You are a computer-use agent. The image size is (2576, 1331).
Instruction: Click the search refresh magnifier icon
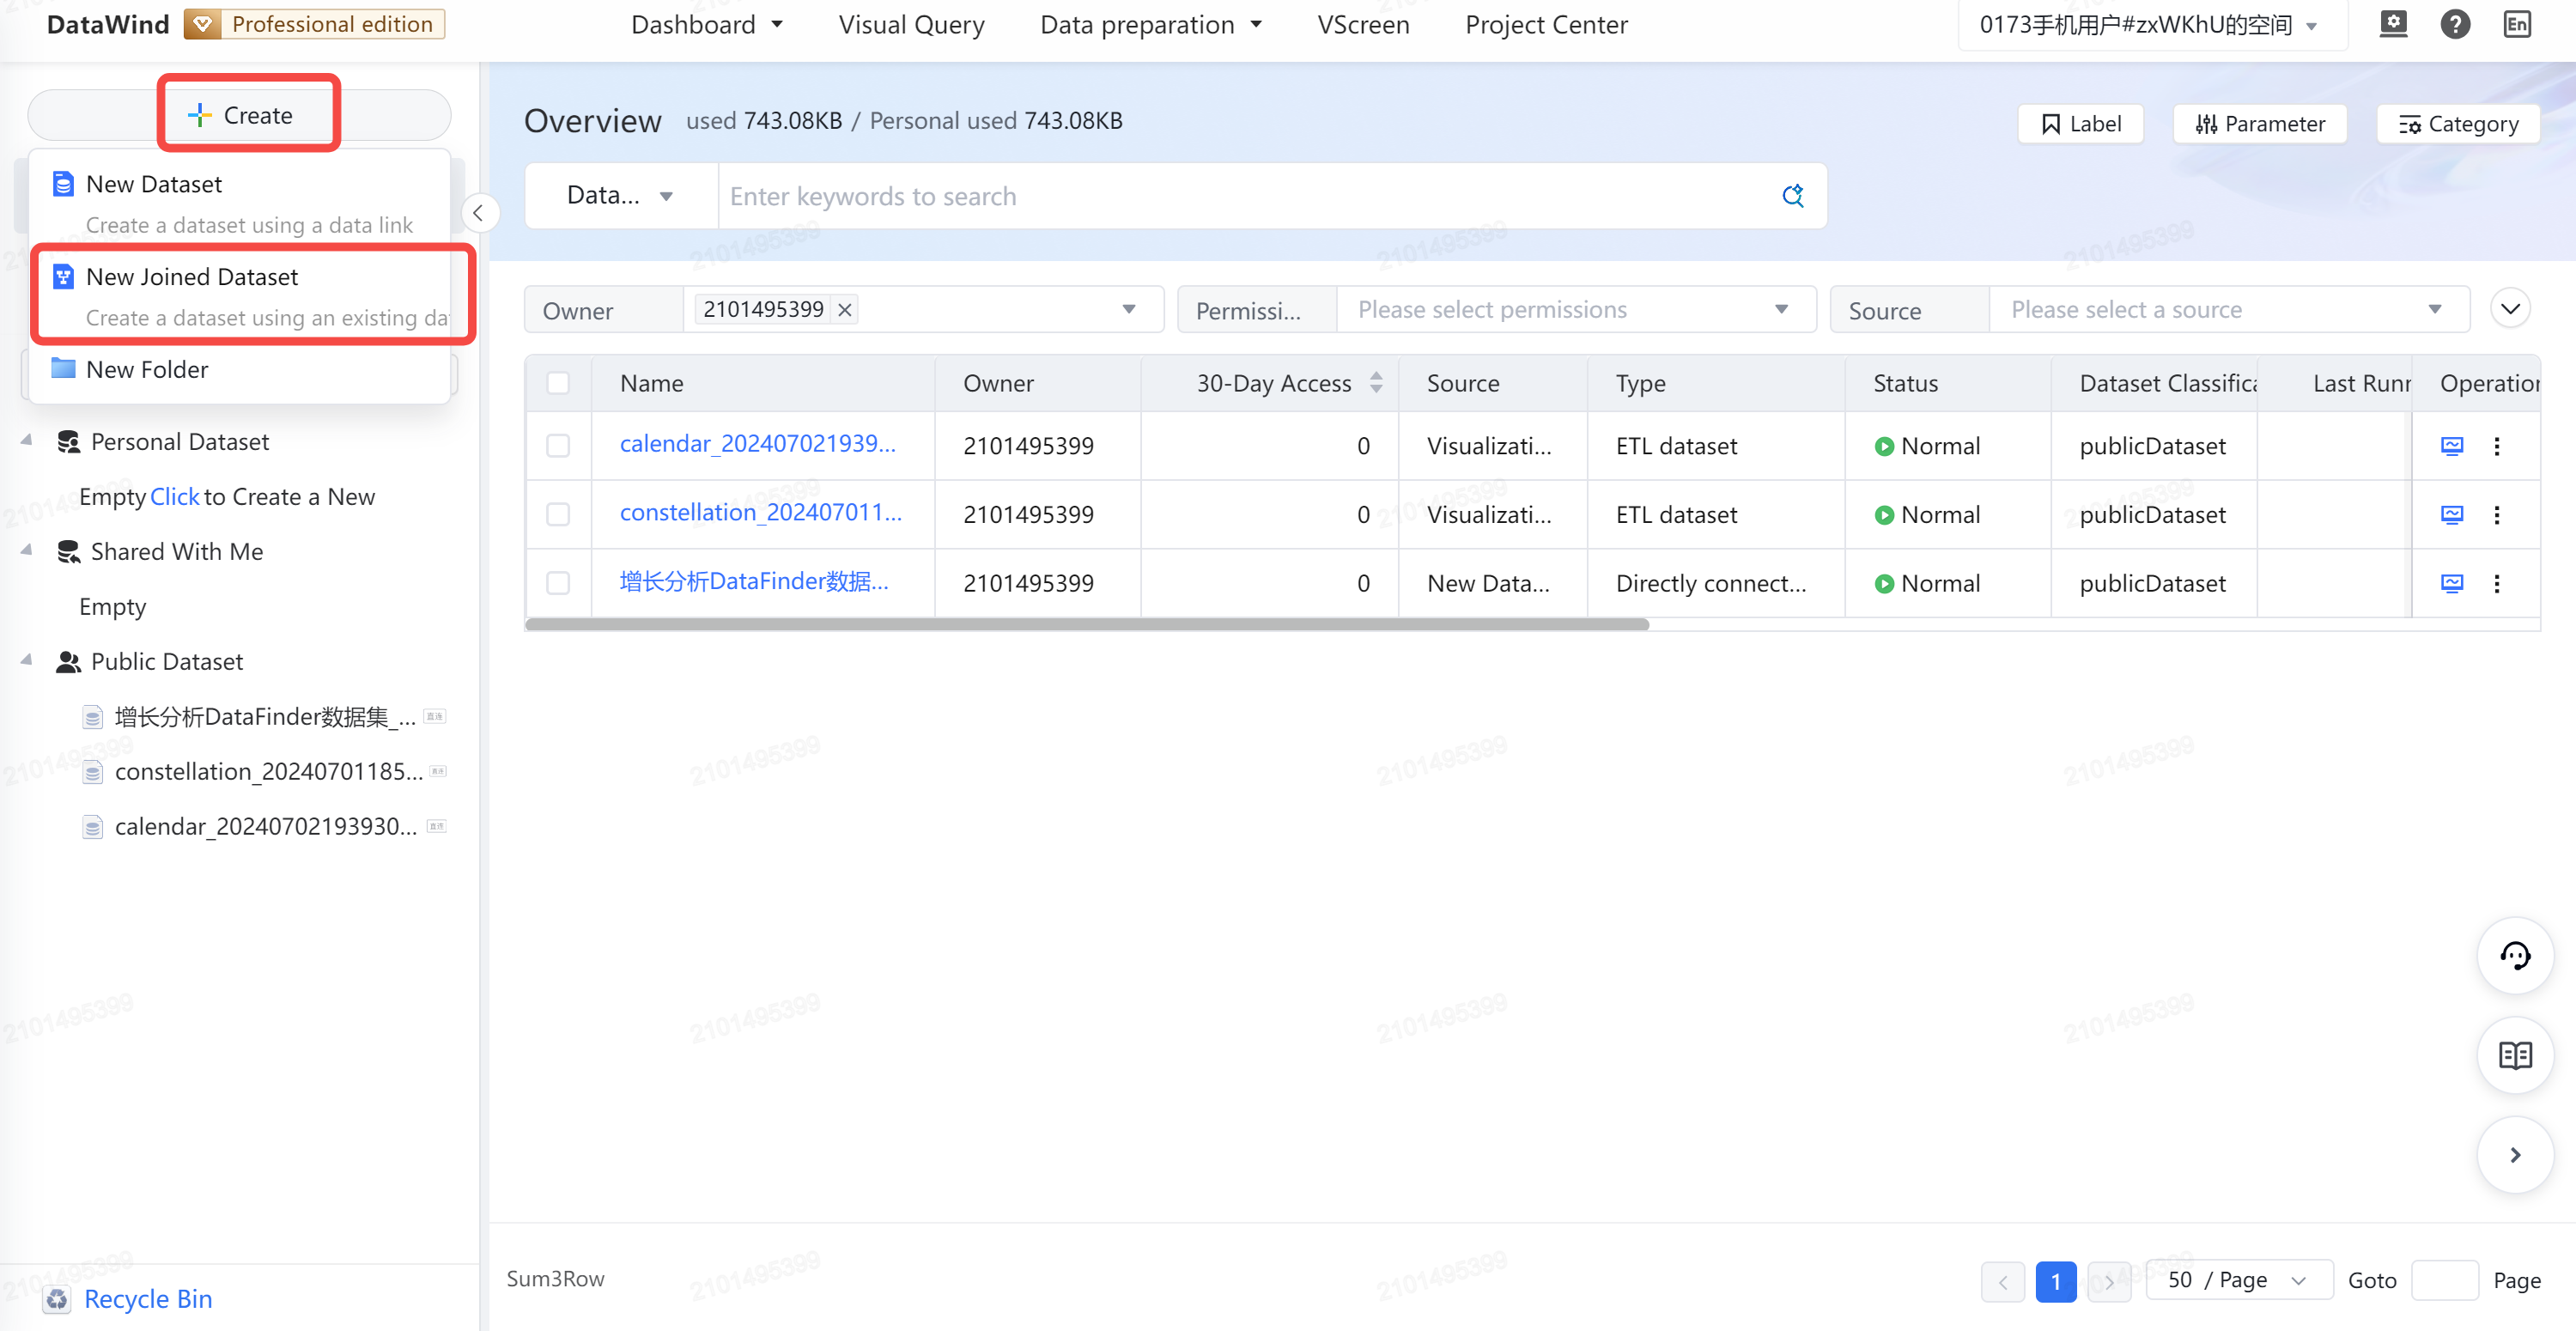tap(1793, 196)
